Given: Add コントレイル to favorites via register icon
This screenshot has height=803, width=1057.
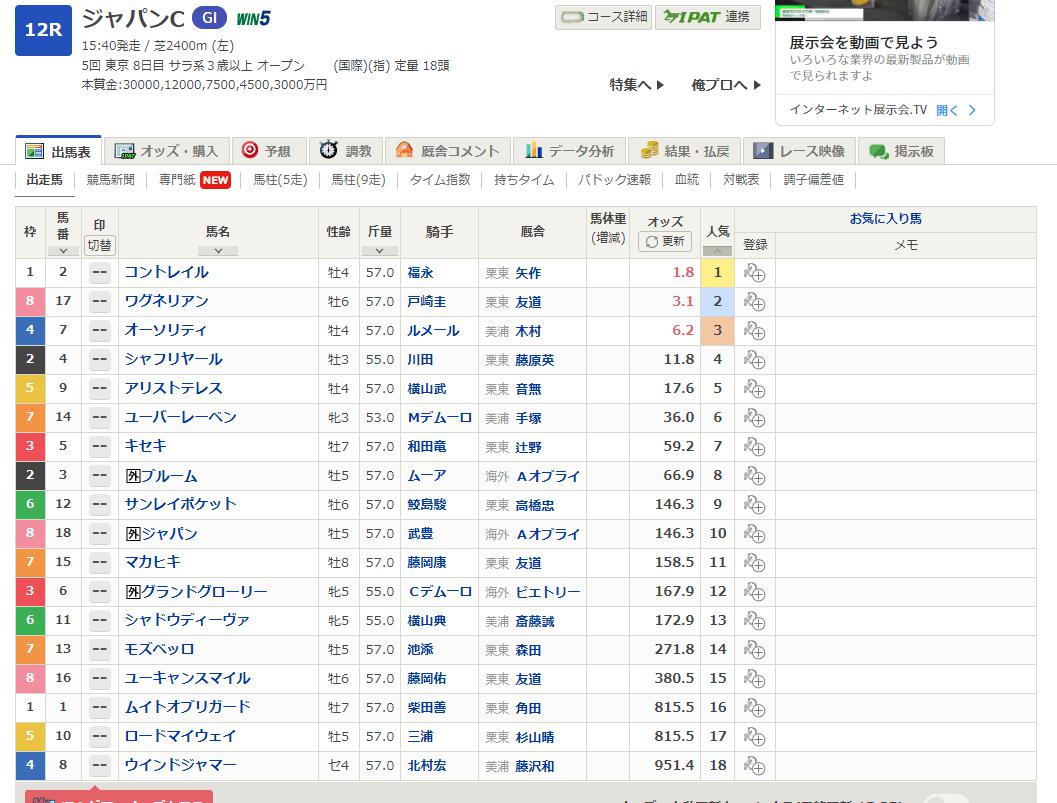Looking at the screenshot, I should pos(754,273).
